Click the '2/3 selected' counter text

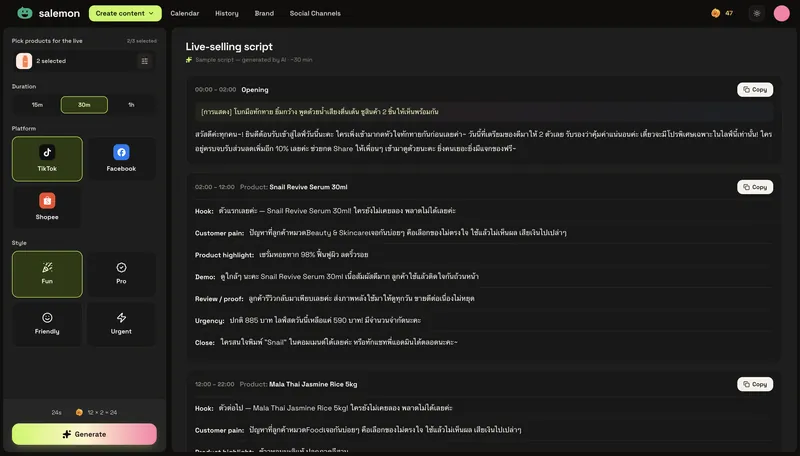(x=142, y=41)
